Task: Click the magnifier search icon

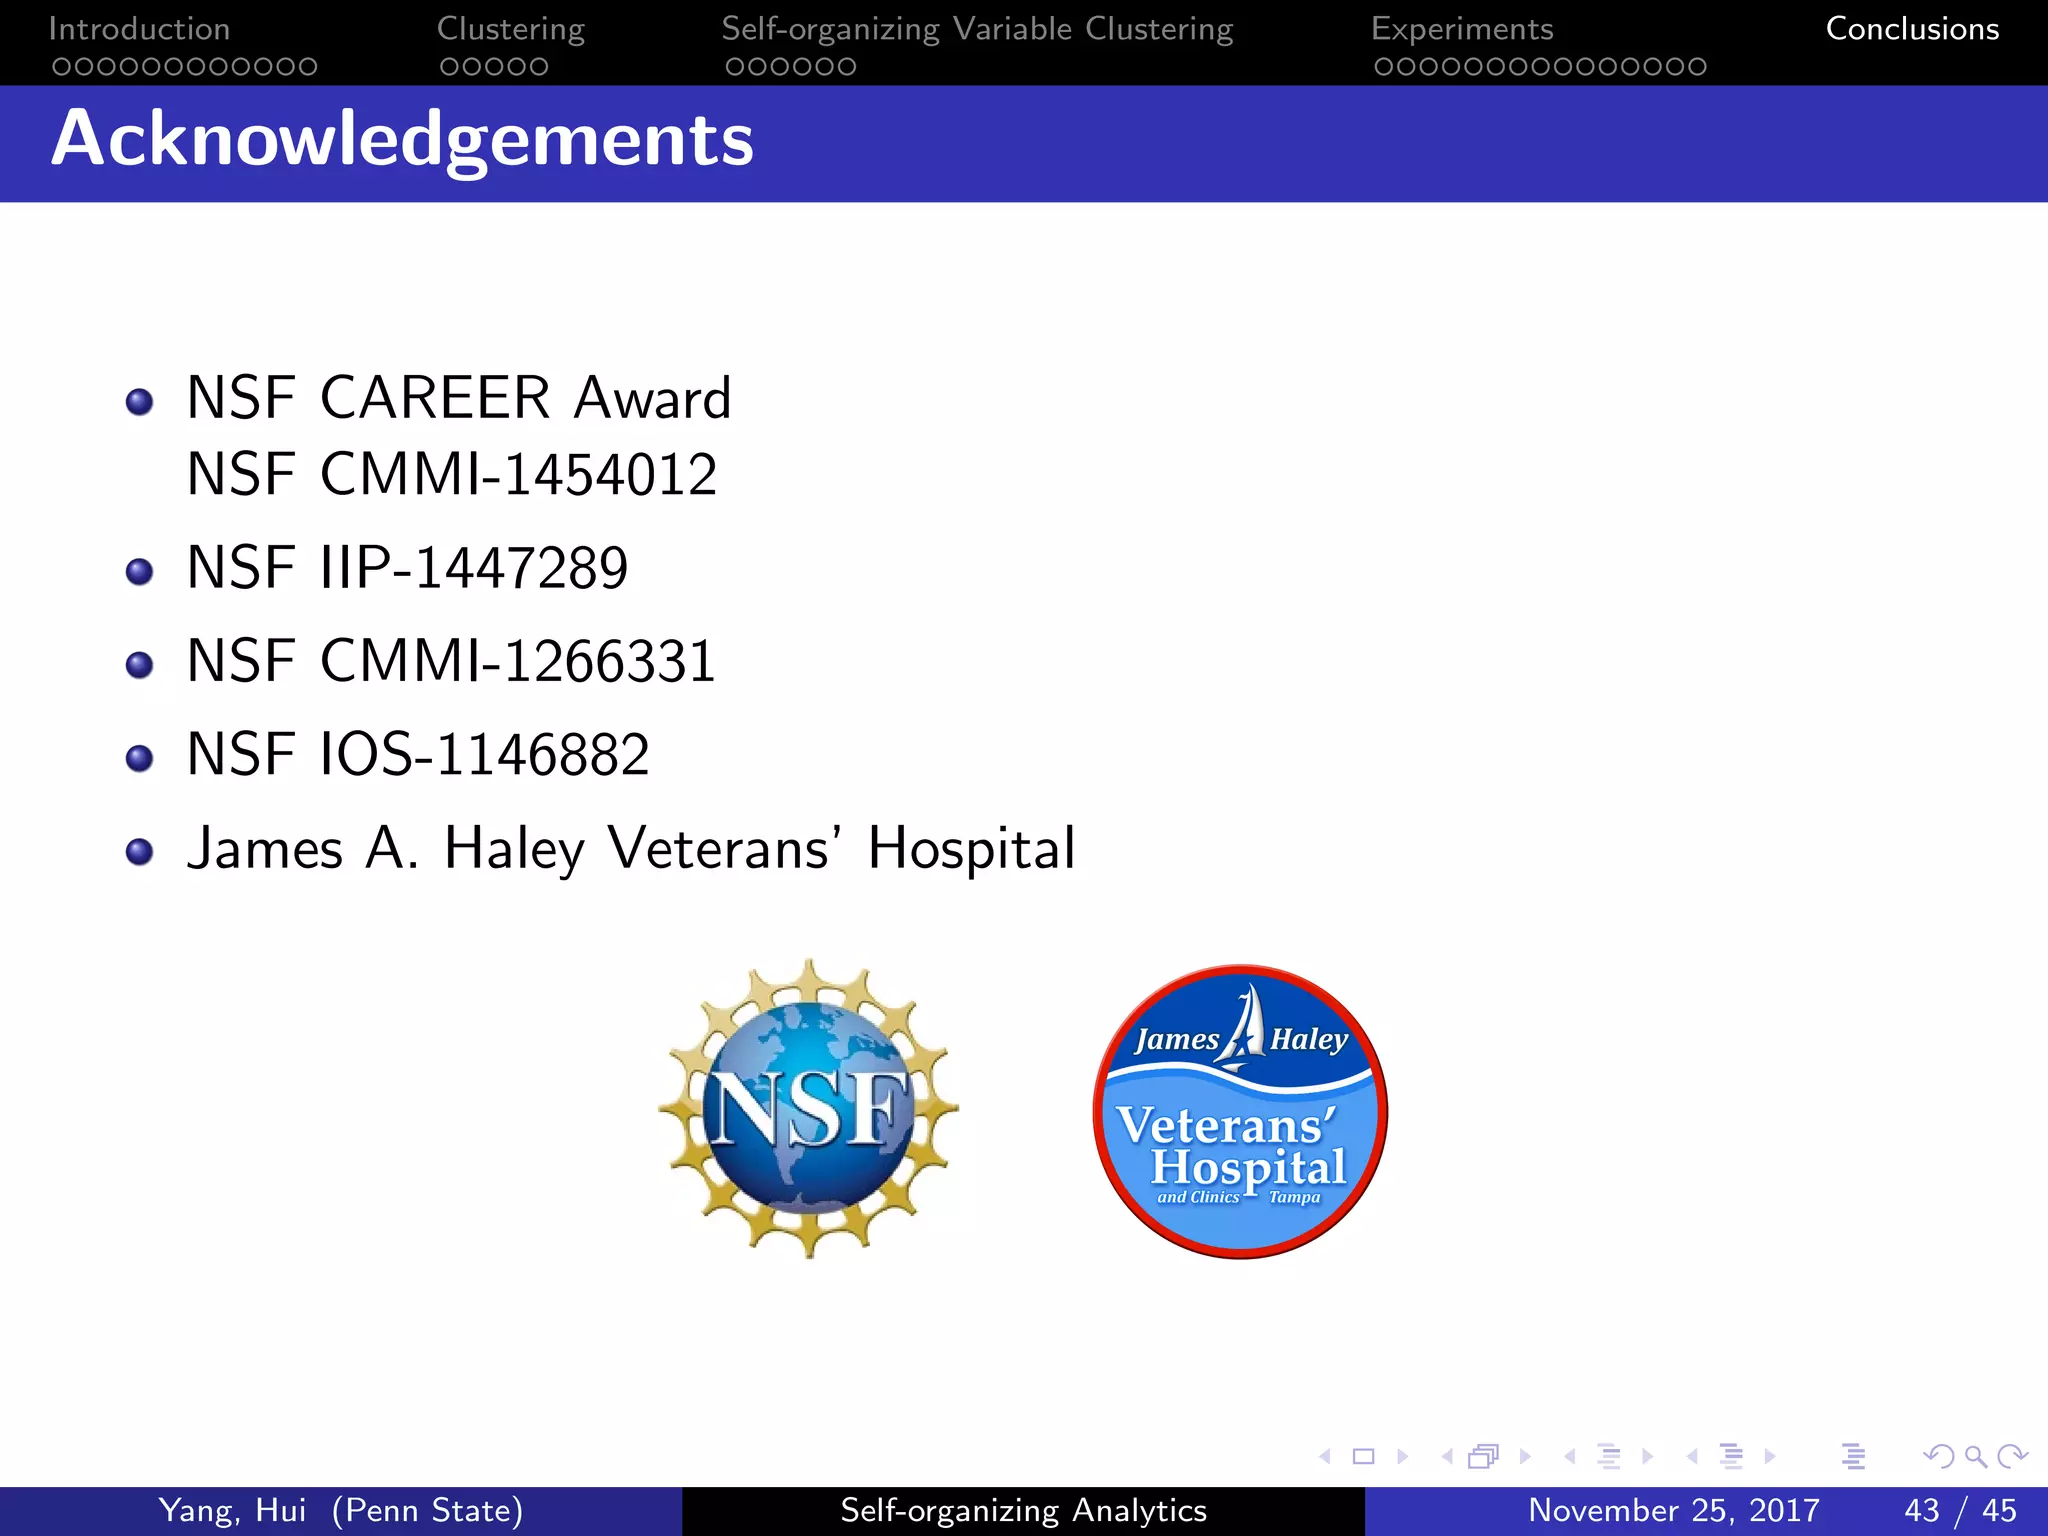Action: tap(1976, 1457)
